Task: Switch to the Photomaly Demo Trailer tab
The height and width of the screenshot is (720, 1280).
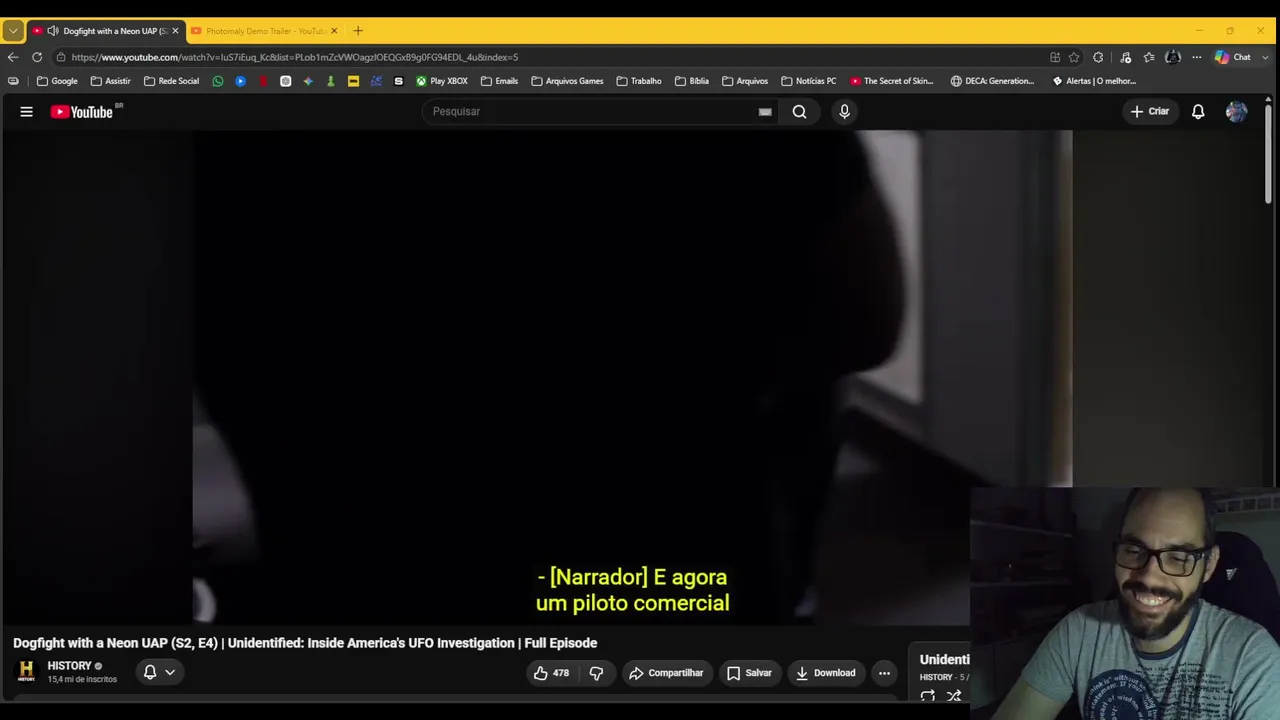Action: click(264, 31)
